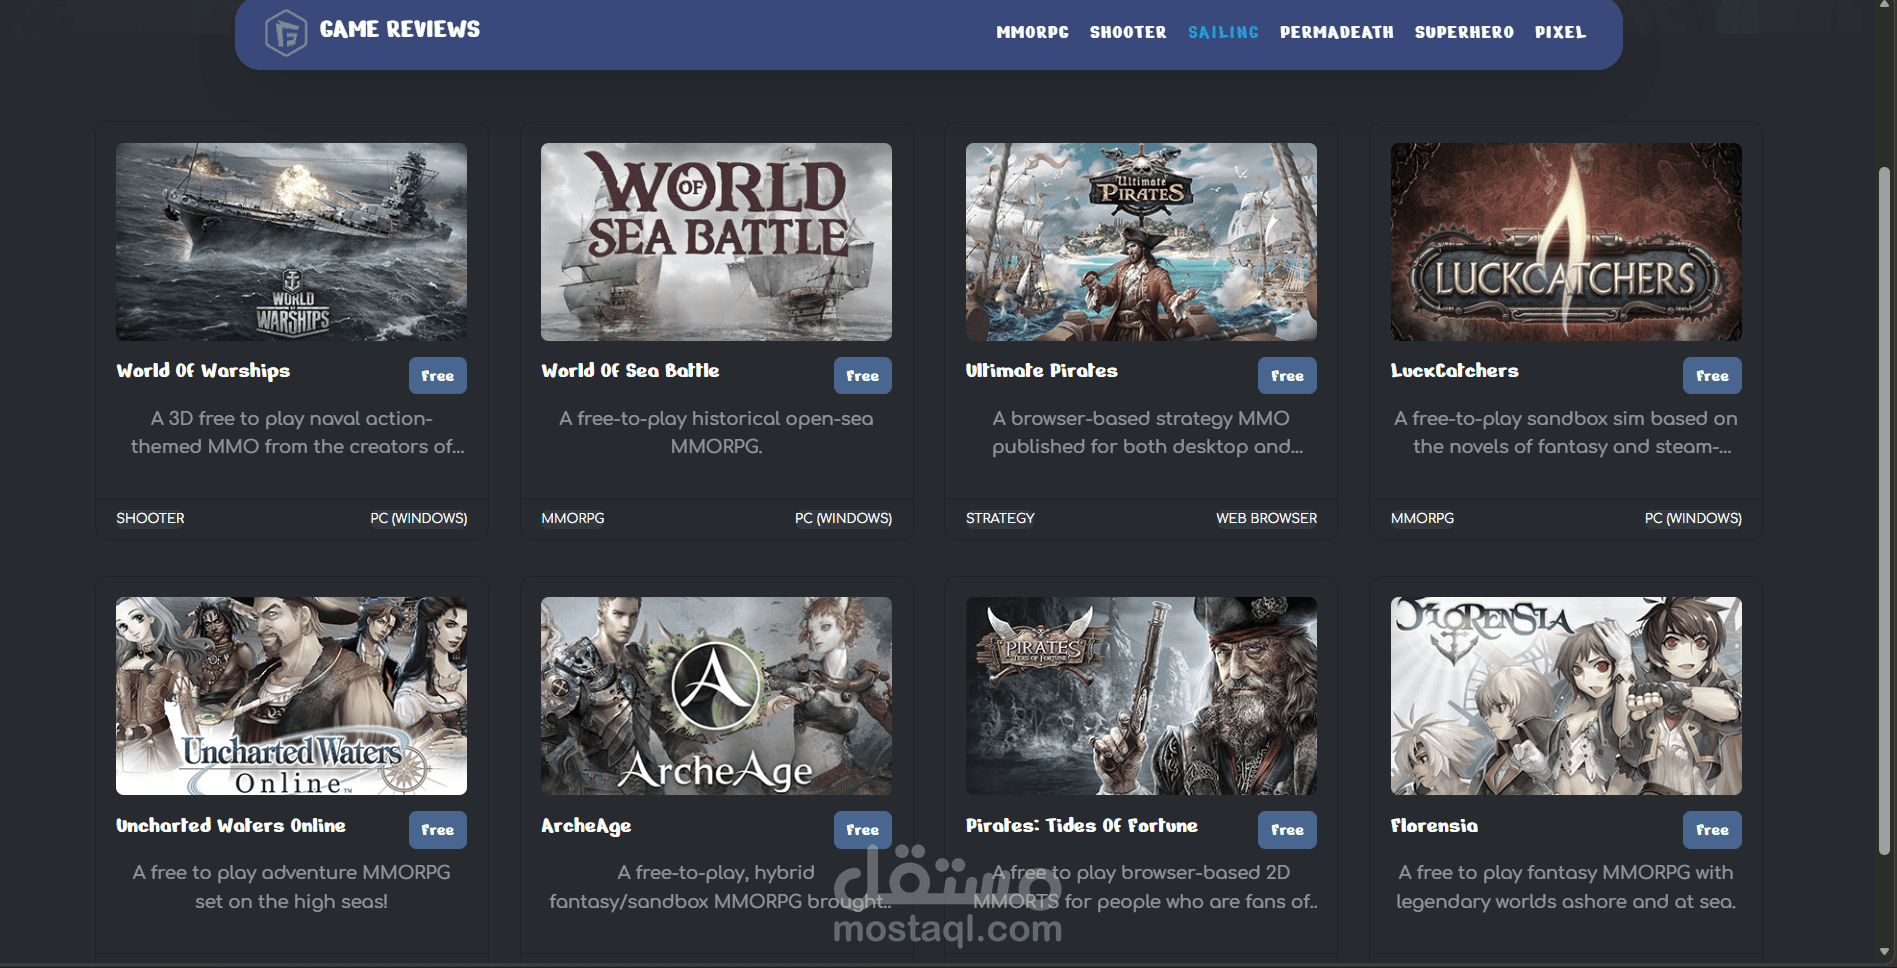This screenshot has height=968, width=1897.
Task: Click the Free badge on World of Warships
Action: click(438, 376)
